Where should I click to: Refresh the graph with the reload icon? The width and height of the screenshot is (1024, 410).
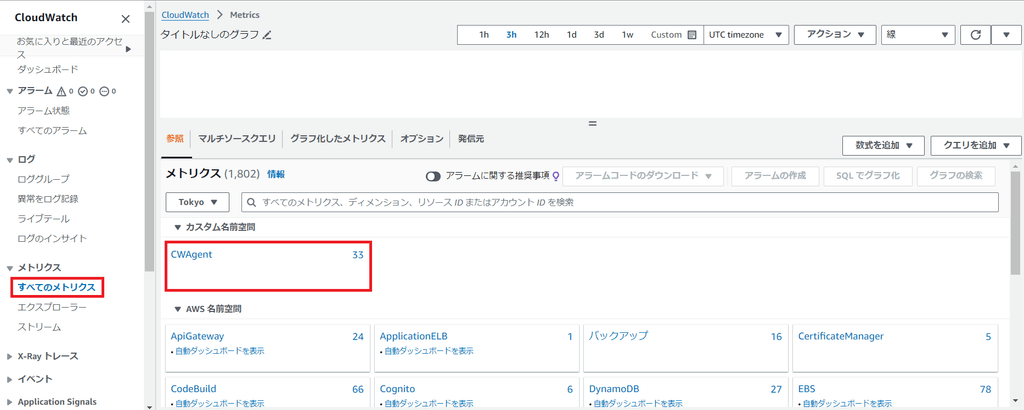pyautogui.click(x=976, y=35)
